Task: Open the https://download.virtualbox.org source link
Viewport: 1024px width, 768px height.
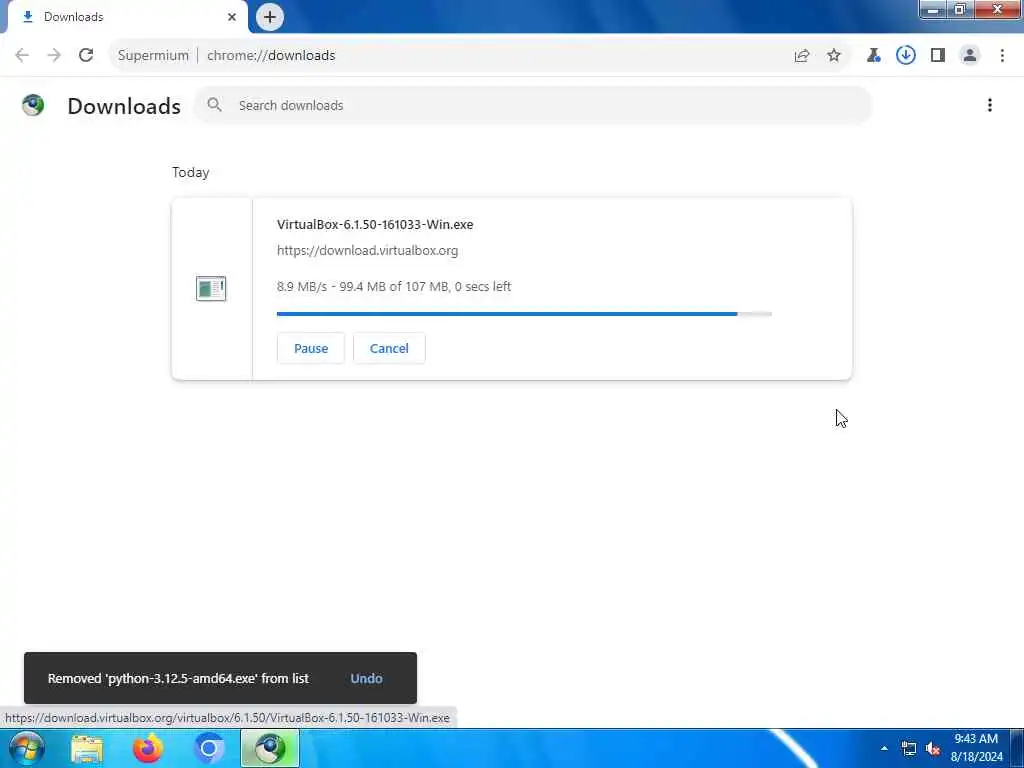Action: coord(367,251)
